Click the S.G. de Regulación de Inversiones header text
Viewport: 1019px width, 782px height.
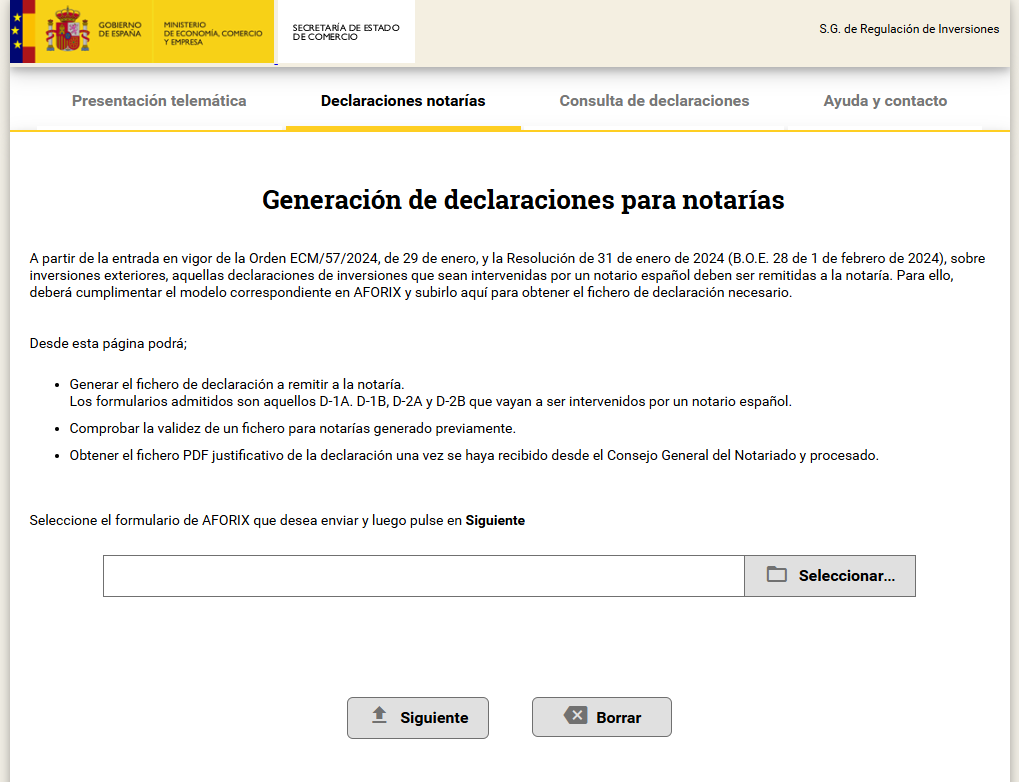tap(908, 29)
